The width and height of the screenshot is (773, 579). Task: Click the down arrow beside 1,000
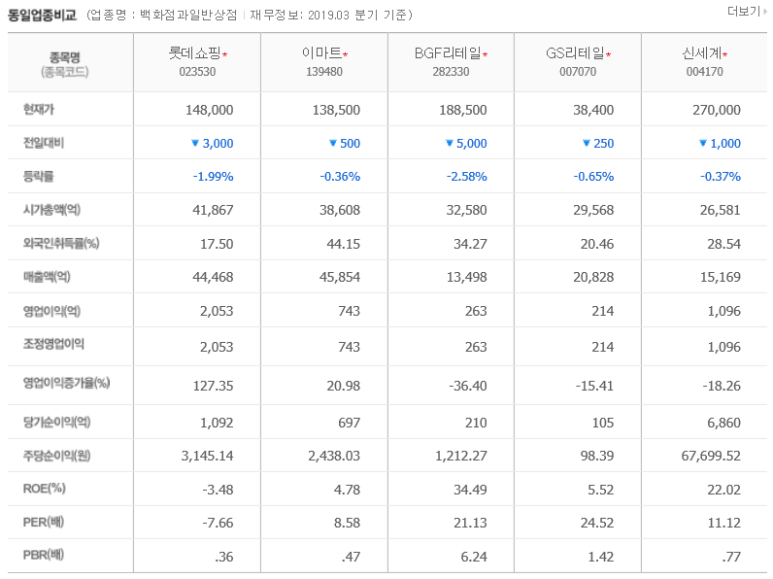point(703,143)
